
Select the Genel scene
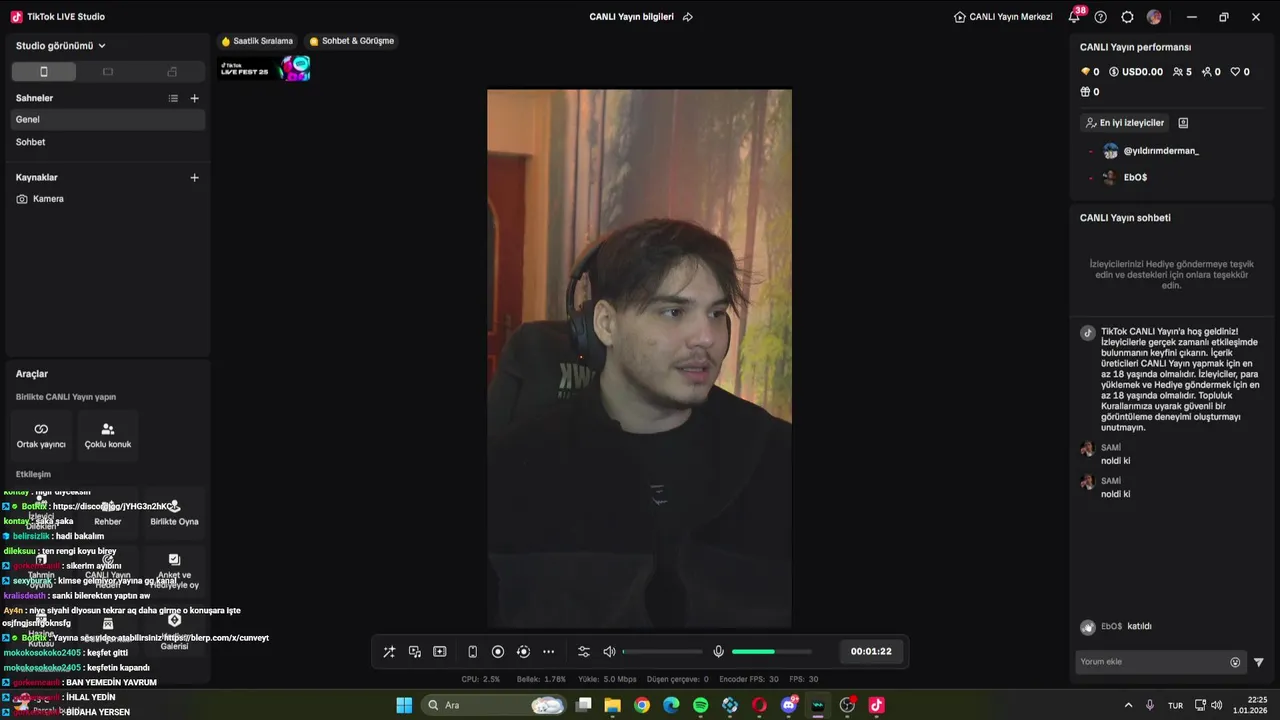[108, 119]
